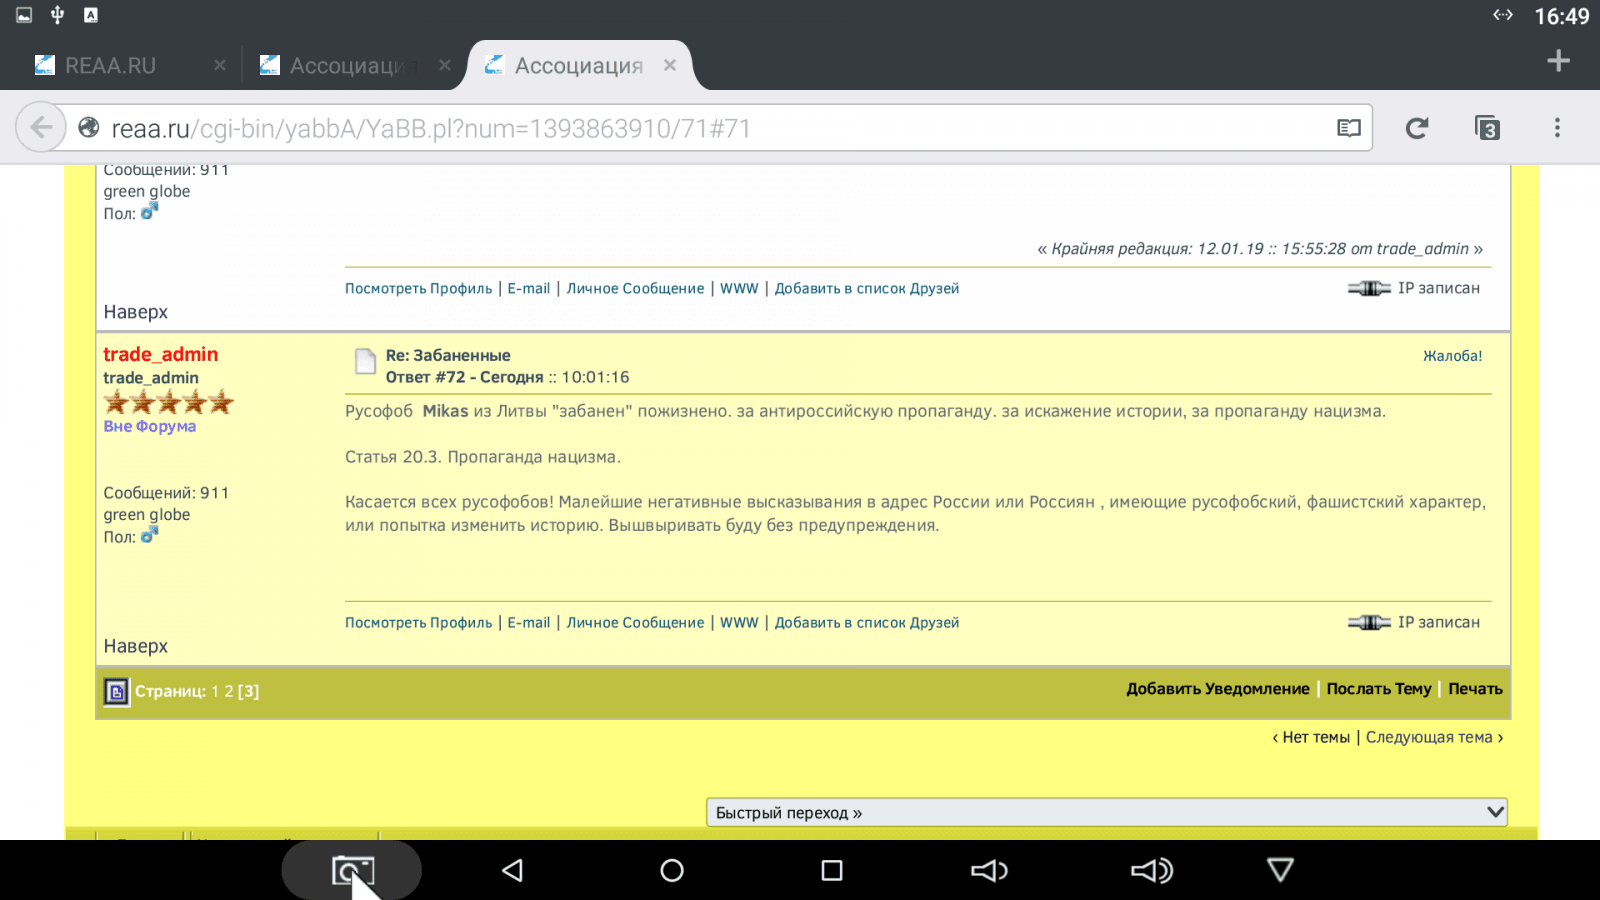Click Наверх below reply #72
The image size is (1600, 900).
(x=135, y=646)
